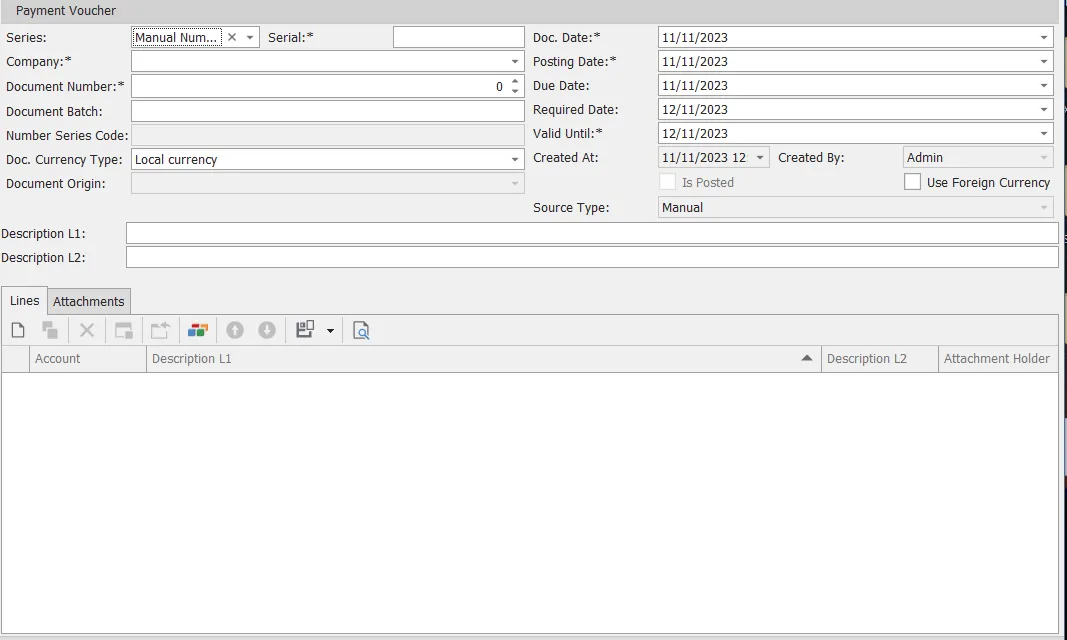Click the Paste Lines toolbar icon

click(x=122, y=329)
